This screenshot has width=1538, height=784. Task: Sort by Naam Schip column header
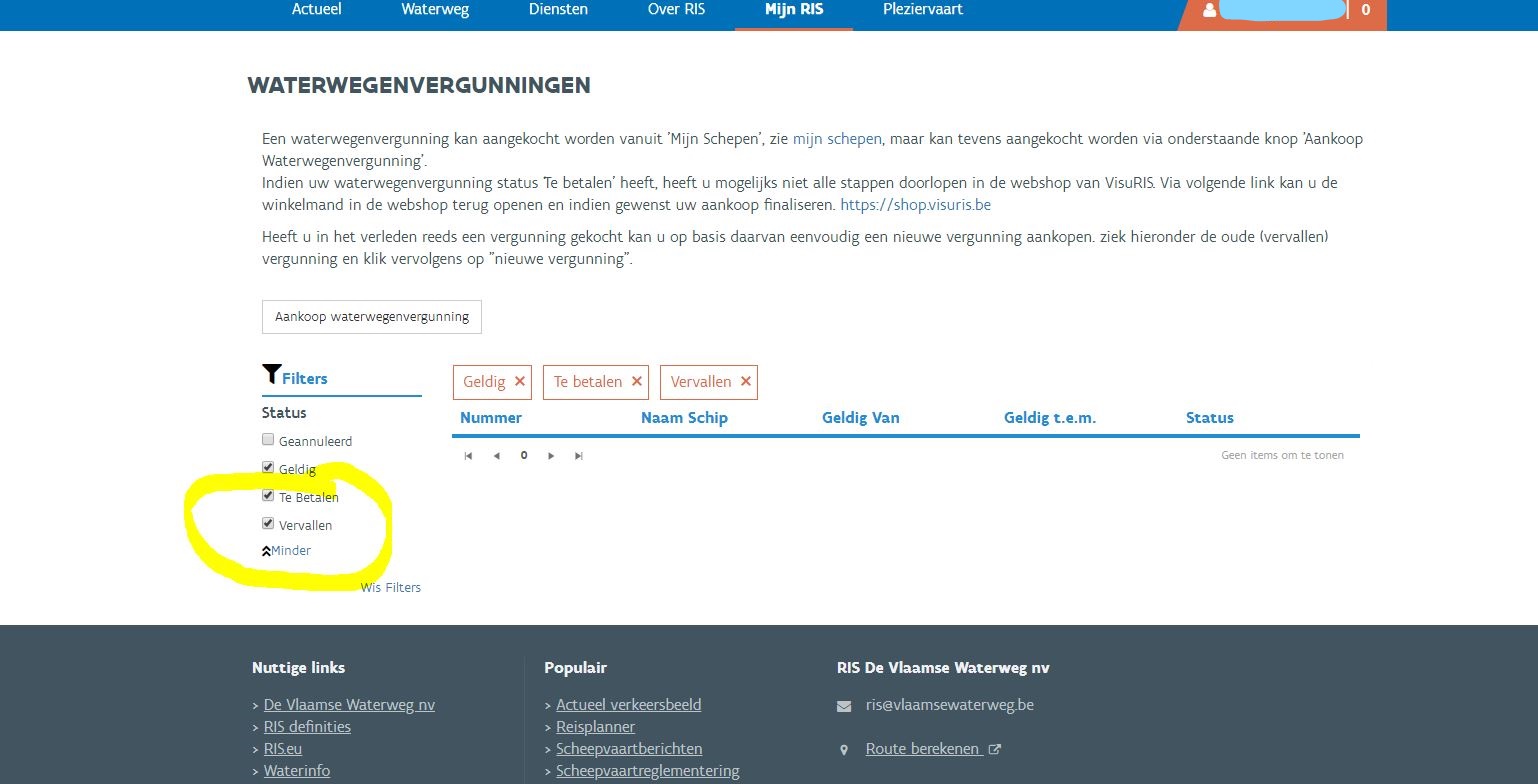coord(684,418)
